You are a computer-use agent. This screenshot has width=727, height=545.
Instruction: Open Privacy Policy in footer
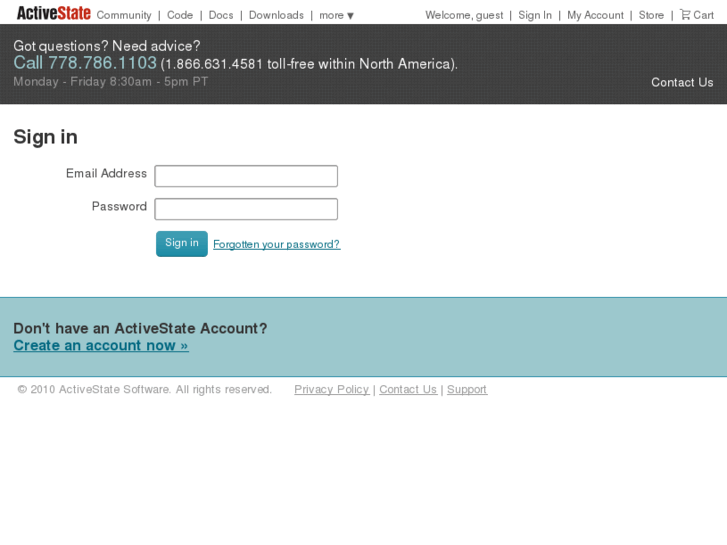click(x=332, y=389)
